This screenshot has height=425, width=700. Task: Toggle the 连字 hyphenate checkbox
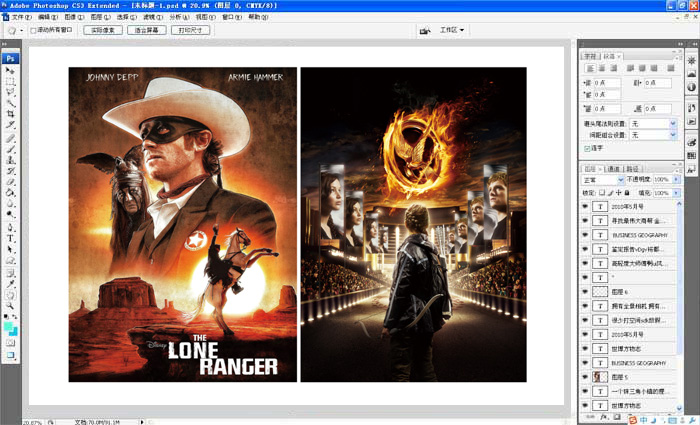coord(587,148)
